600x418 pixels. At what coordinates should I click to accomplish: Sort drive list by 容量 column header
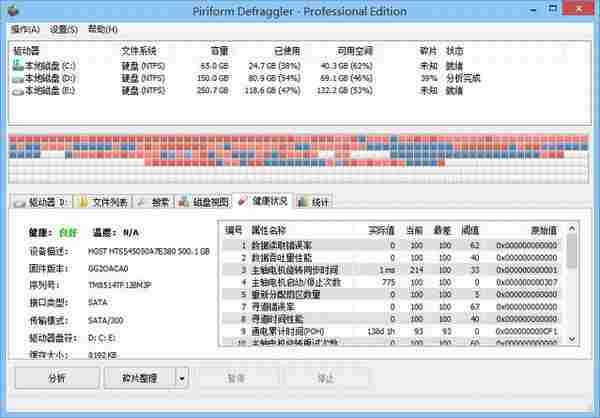[x=220, y=51]
